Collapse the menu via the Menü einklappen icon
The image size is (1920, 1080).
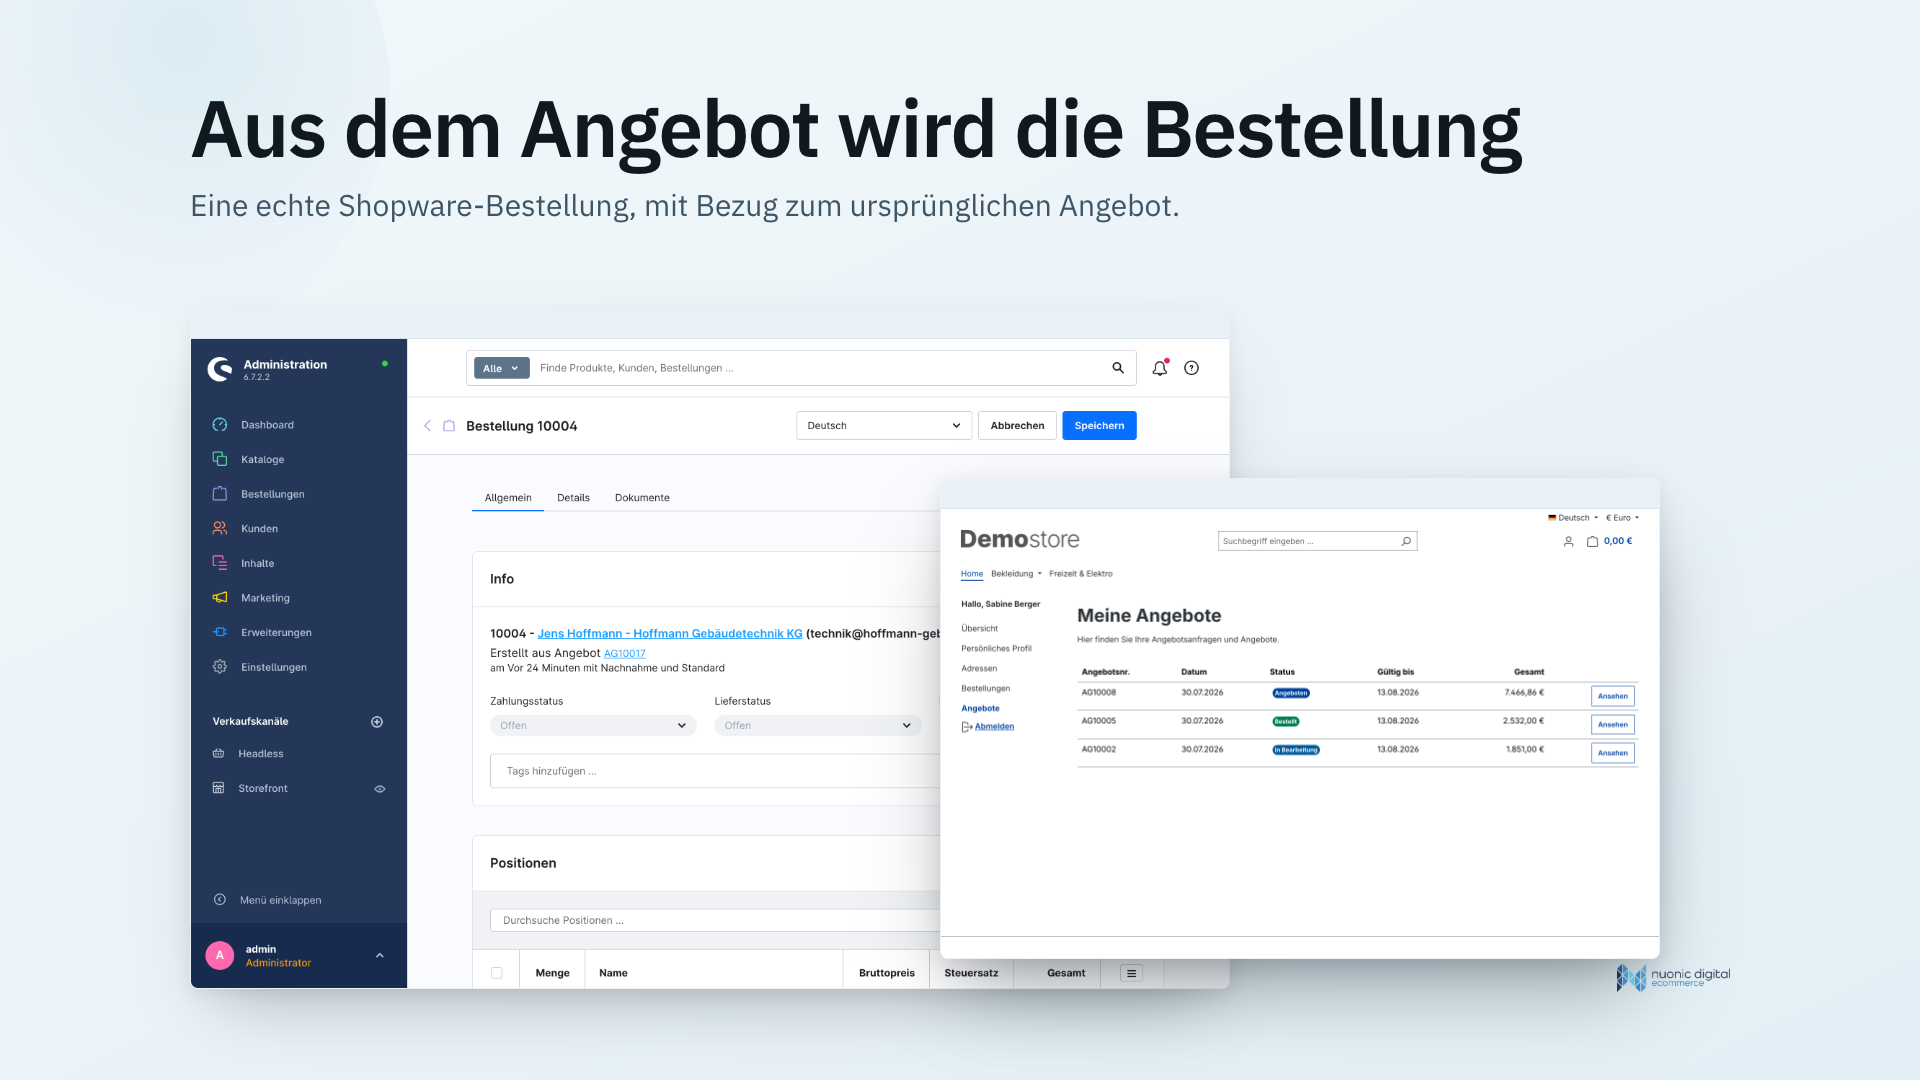[220, 900]
